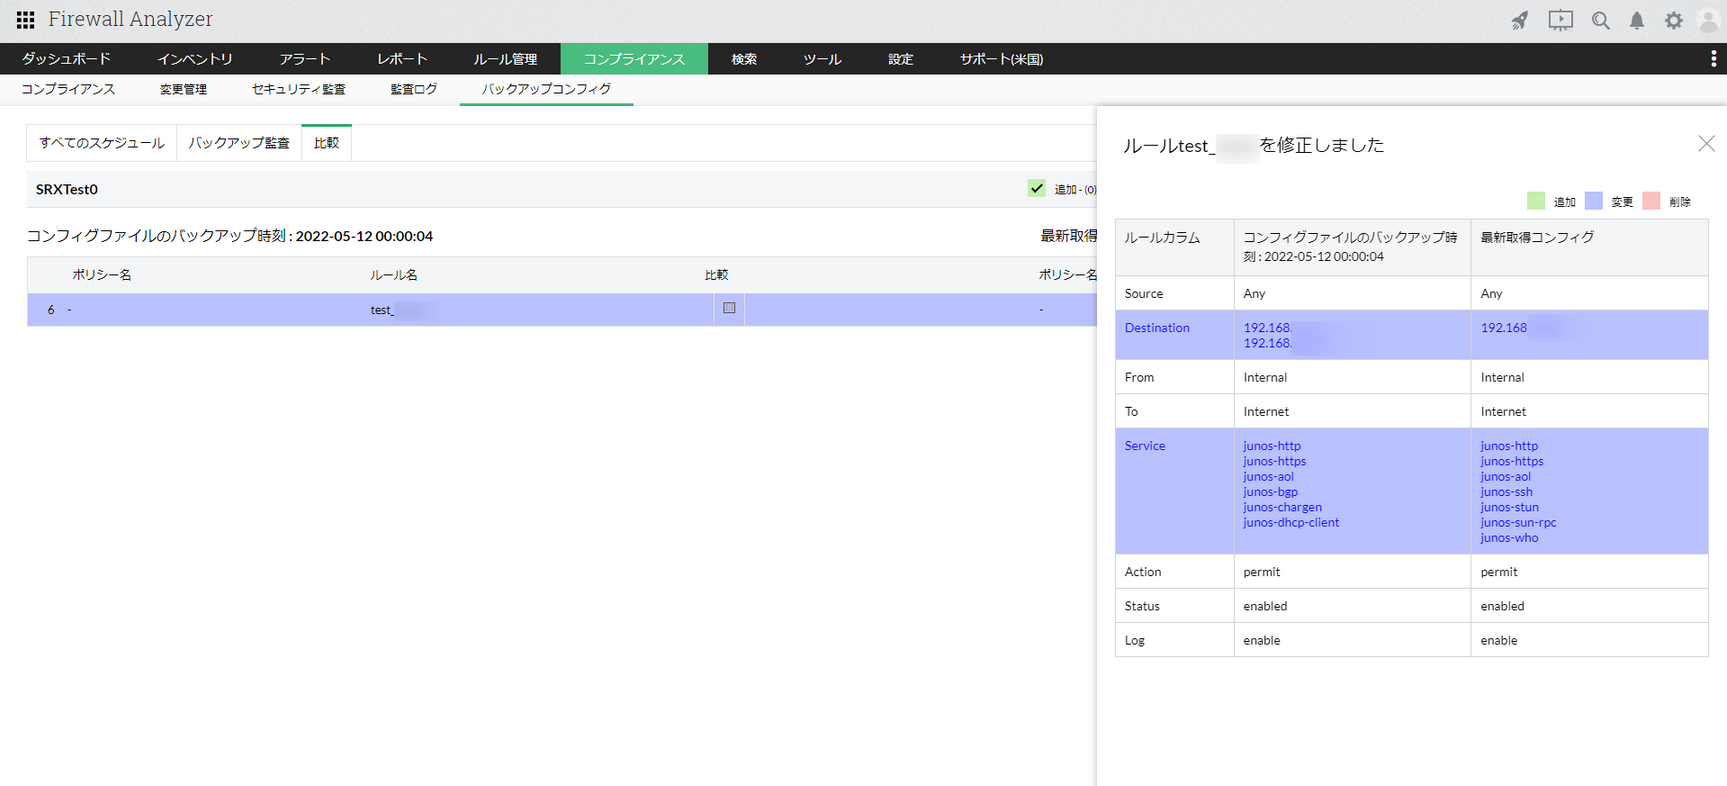1727x786 pixels.
Task: Click the search magnifier icon
Action: 1600,21
